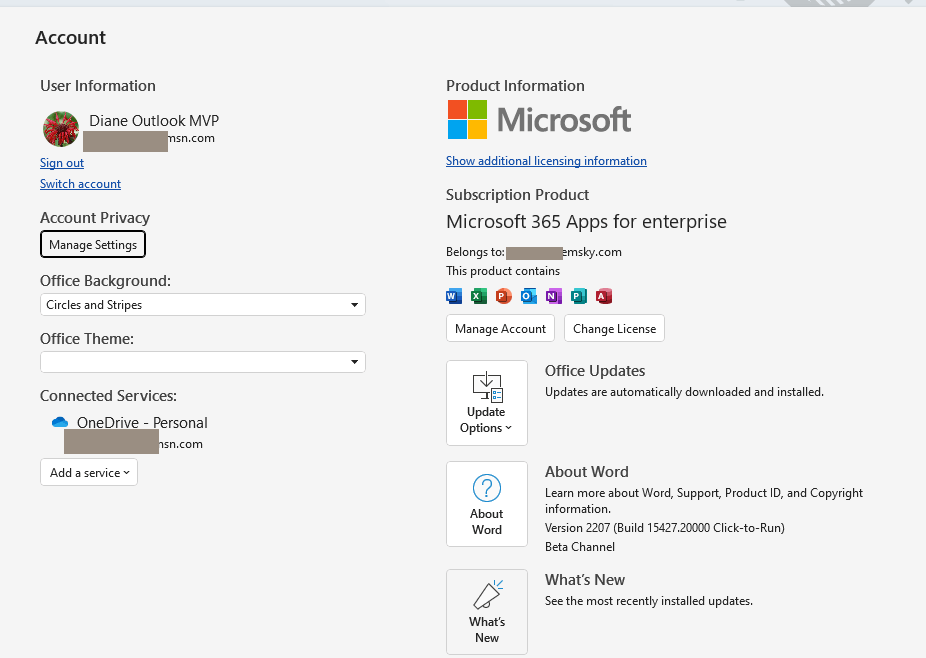Click the OneNote app icon

(x=553, y=296)
